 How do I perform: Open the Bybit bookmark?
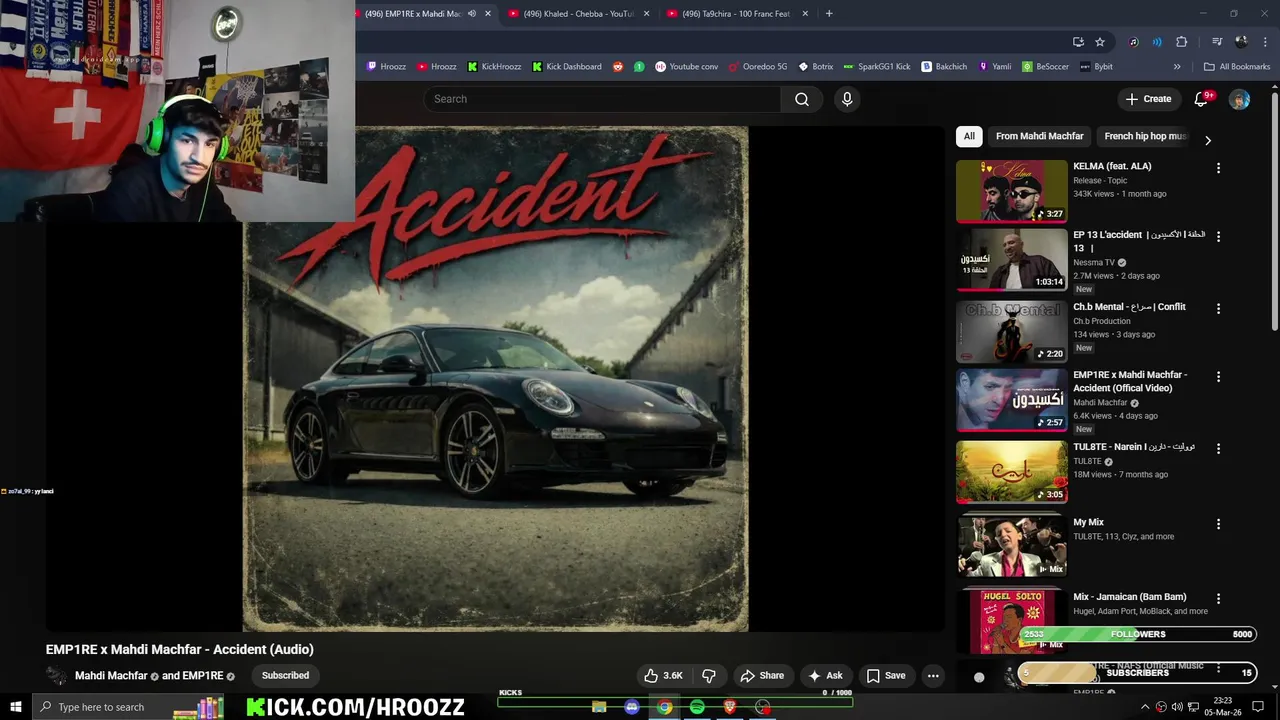coord(1096,66)
